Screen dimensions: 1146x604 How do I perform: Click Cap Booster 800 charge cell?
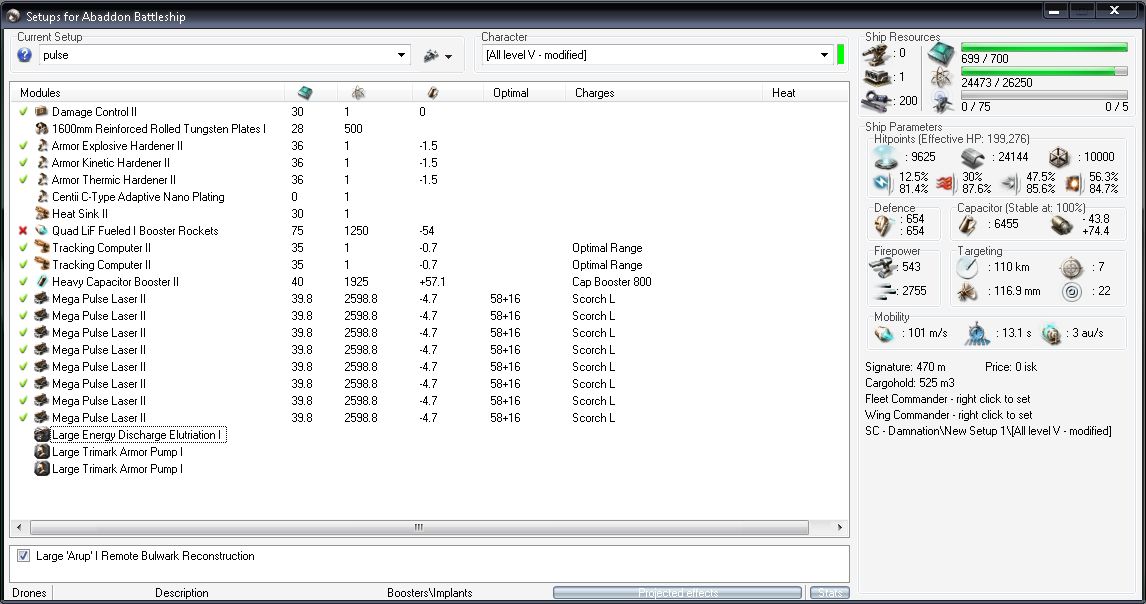612,282
